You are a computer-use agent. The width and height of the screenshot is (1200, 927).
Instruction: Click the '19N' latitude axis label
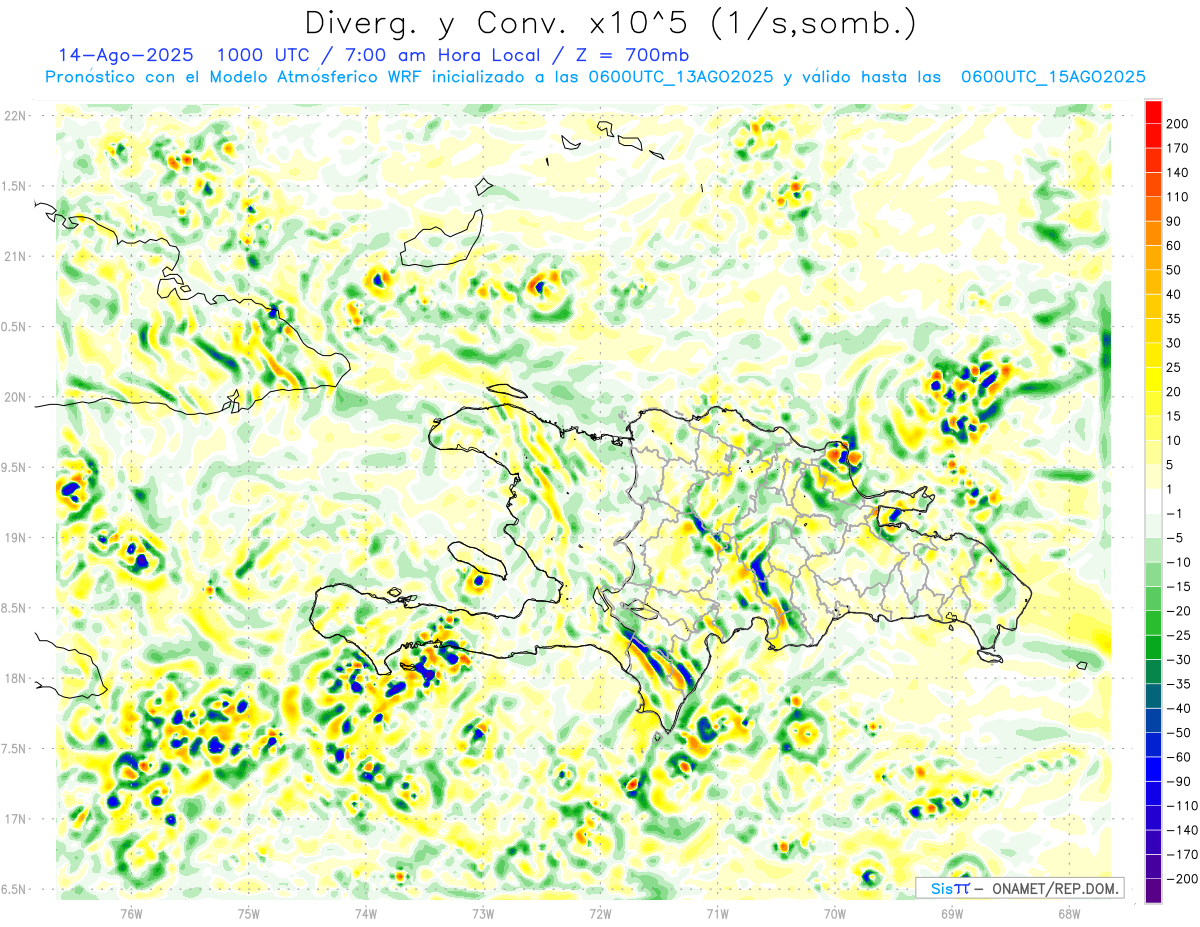click(14, 537)
